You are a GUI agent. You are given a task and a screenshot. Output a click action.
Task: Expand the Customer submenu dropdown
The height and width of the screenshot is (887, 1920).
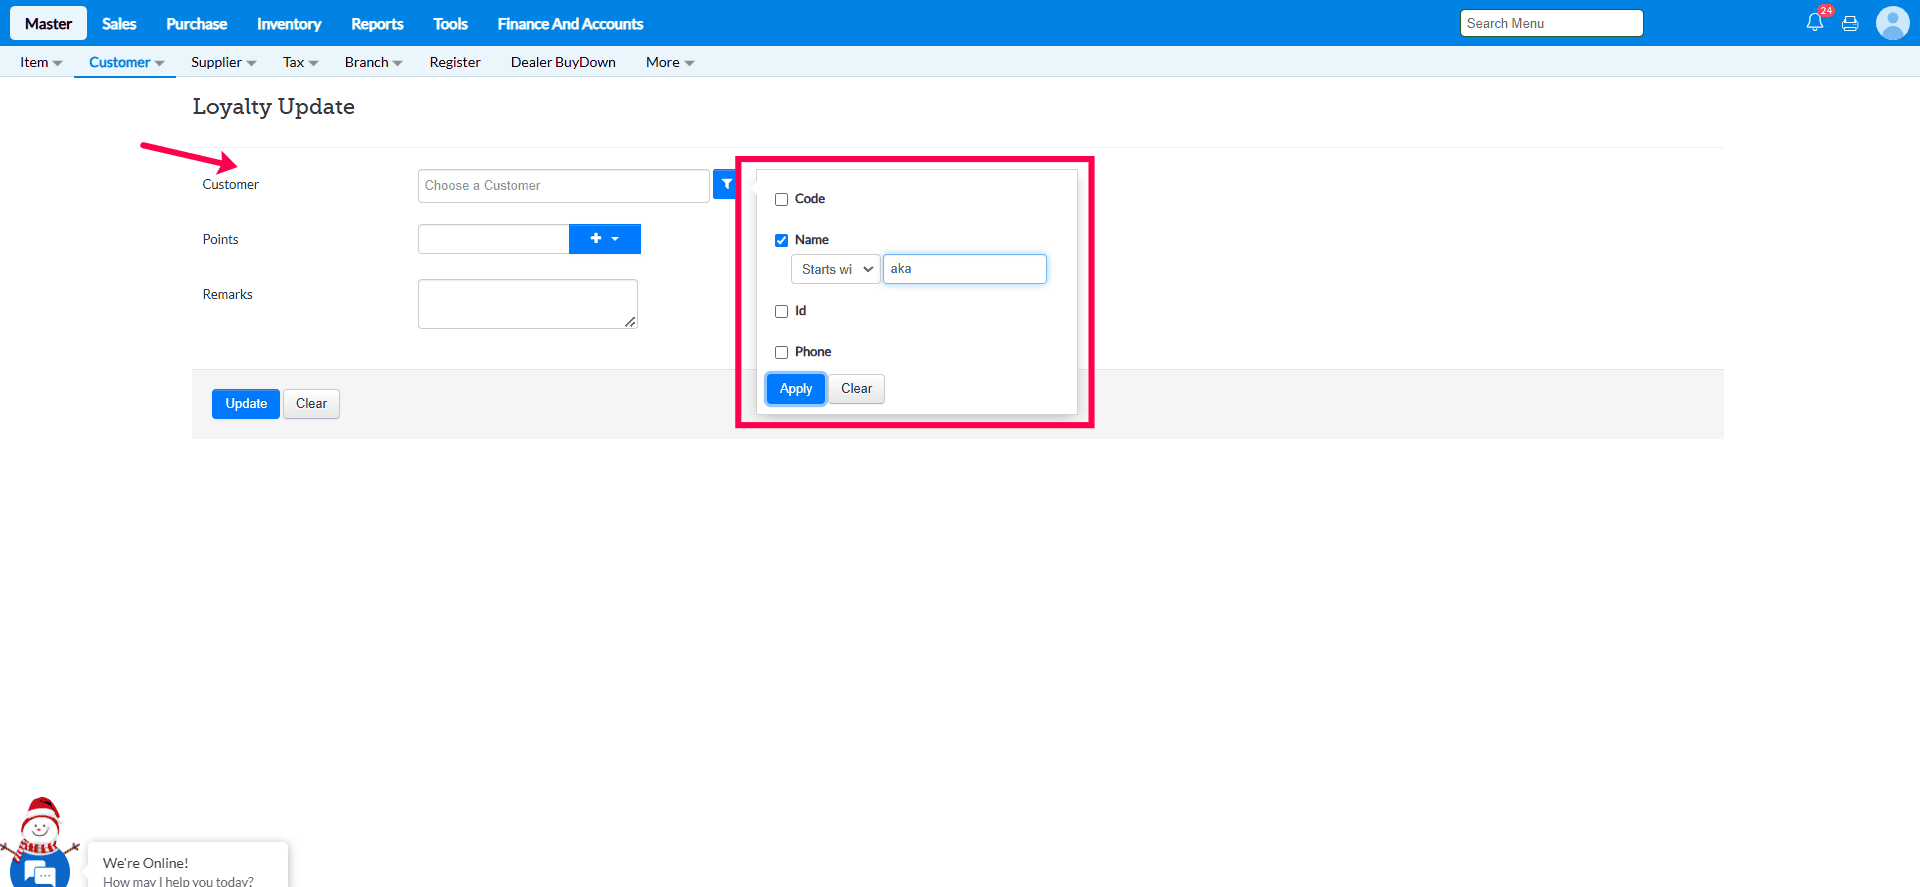click(126, 62)
